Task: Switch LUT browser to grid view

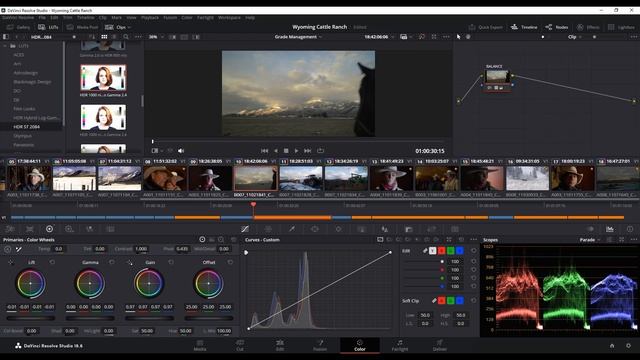Action: point(104,37)
